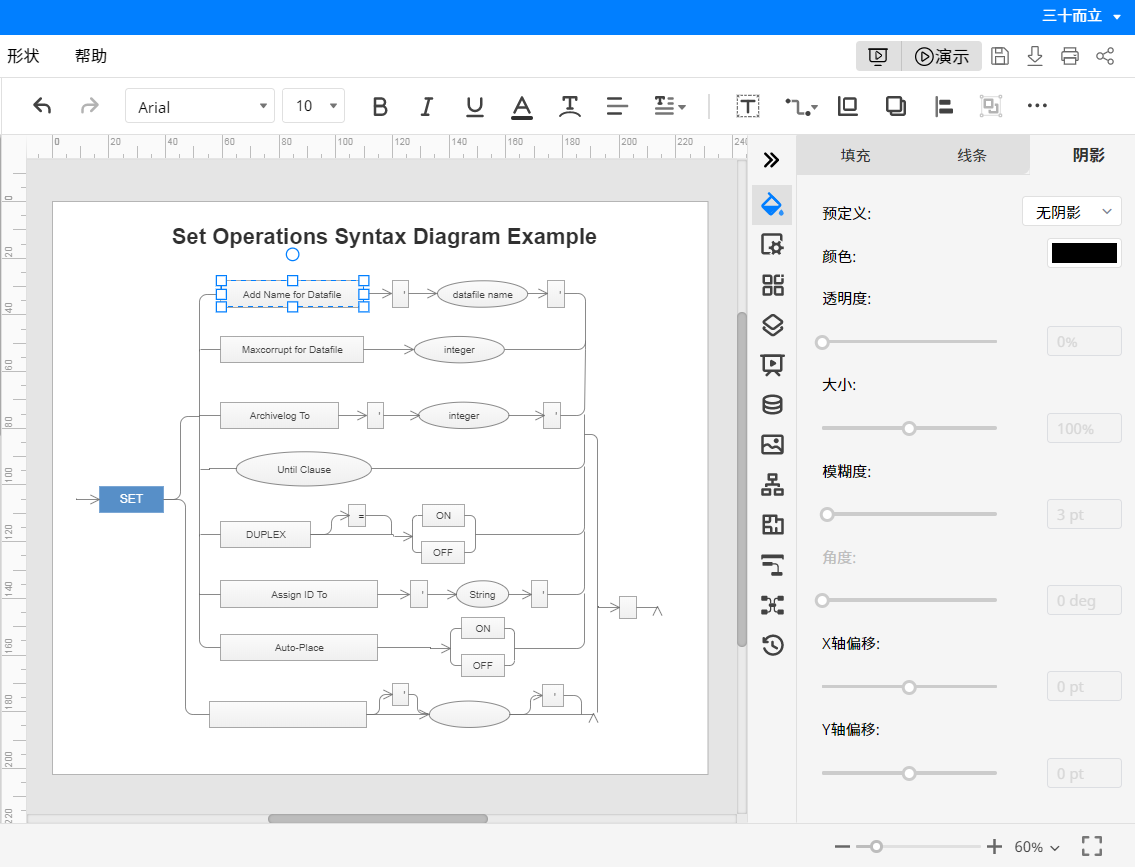Viewport: 1135px width, 867px height.
Task: Print the diagram
Action: [1070, 56]
